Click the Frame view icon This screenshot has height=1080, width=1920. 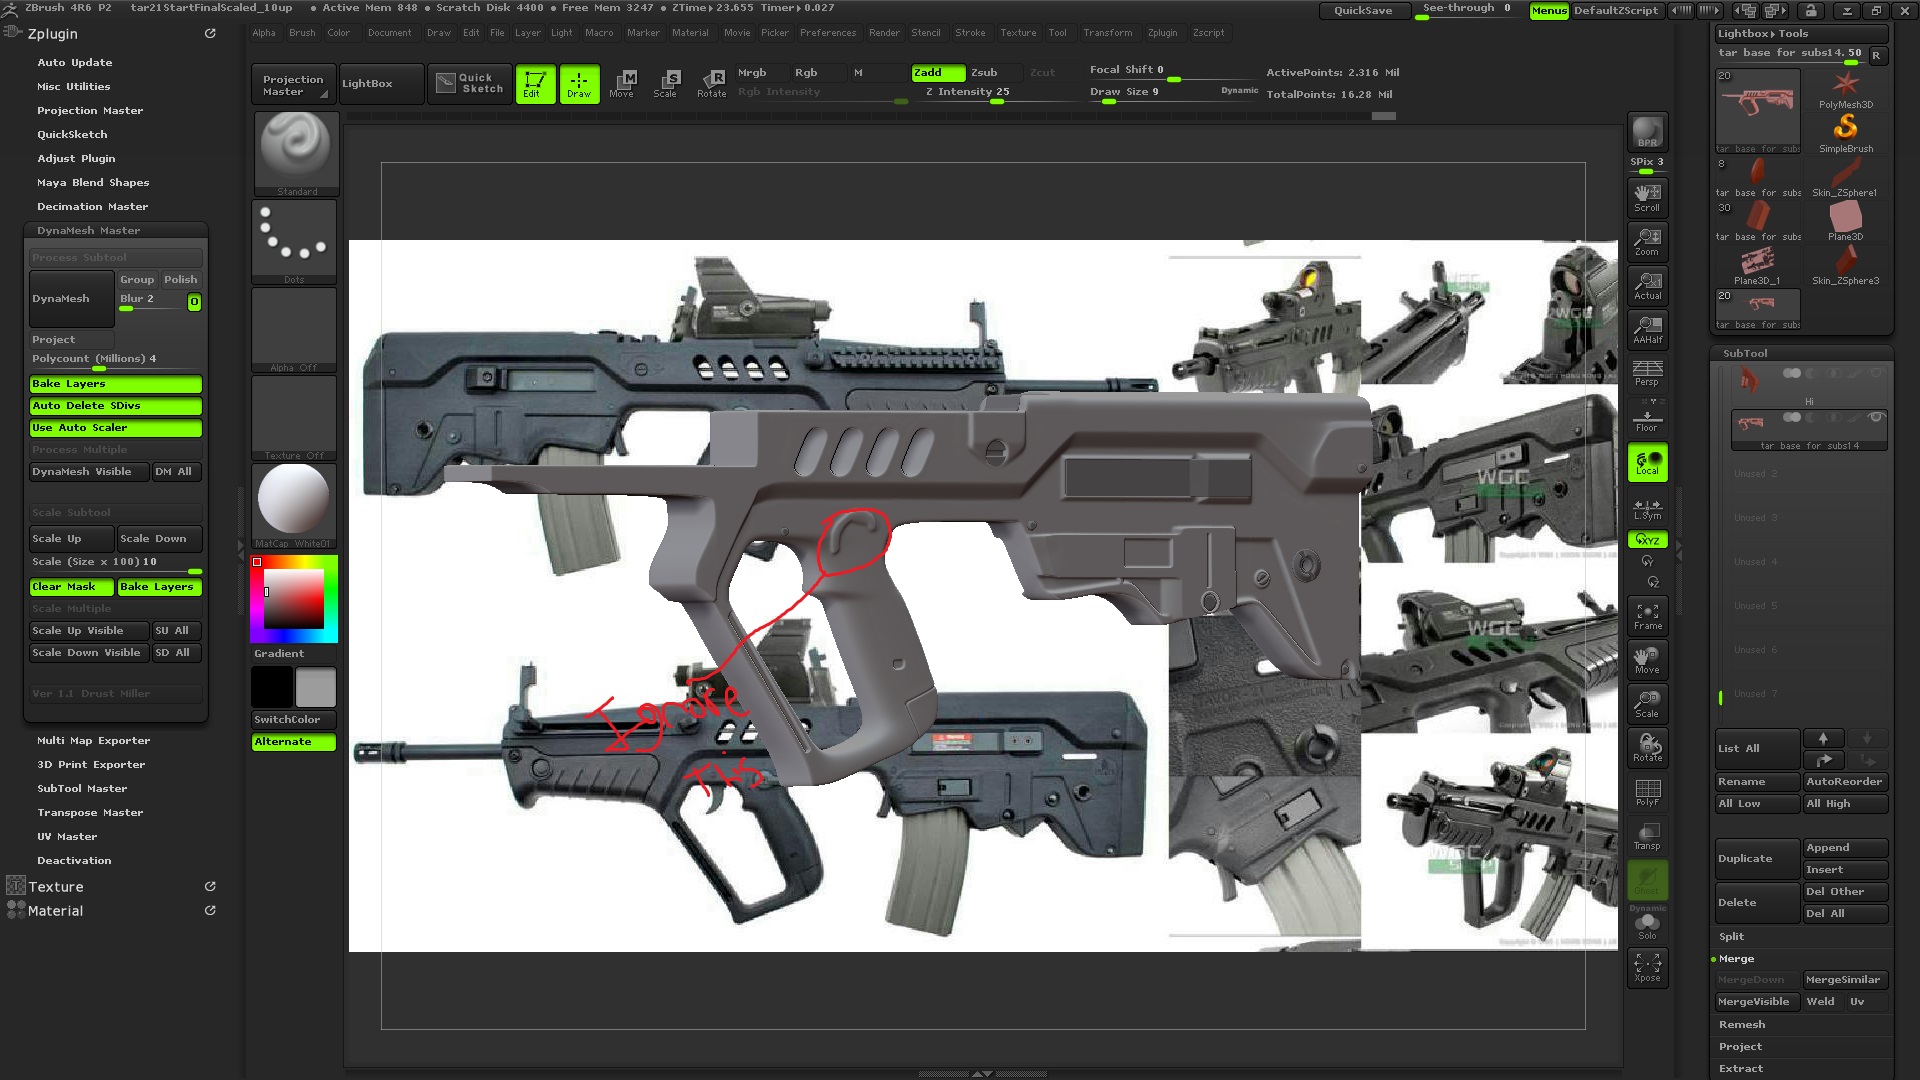[x=1647, y=615]
